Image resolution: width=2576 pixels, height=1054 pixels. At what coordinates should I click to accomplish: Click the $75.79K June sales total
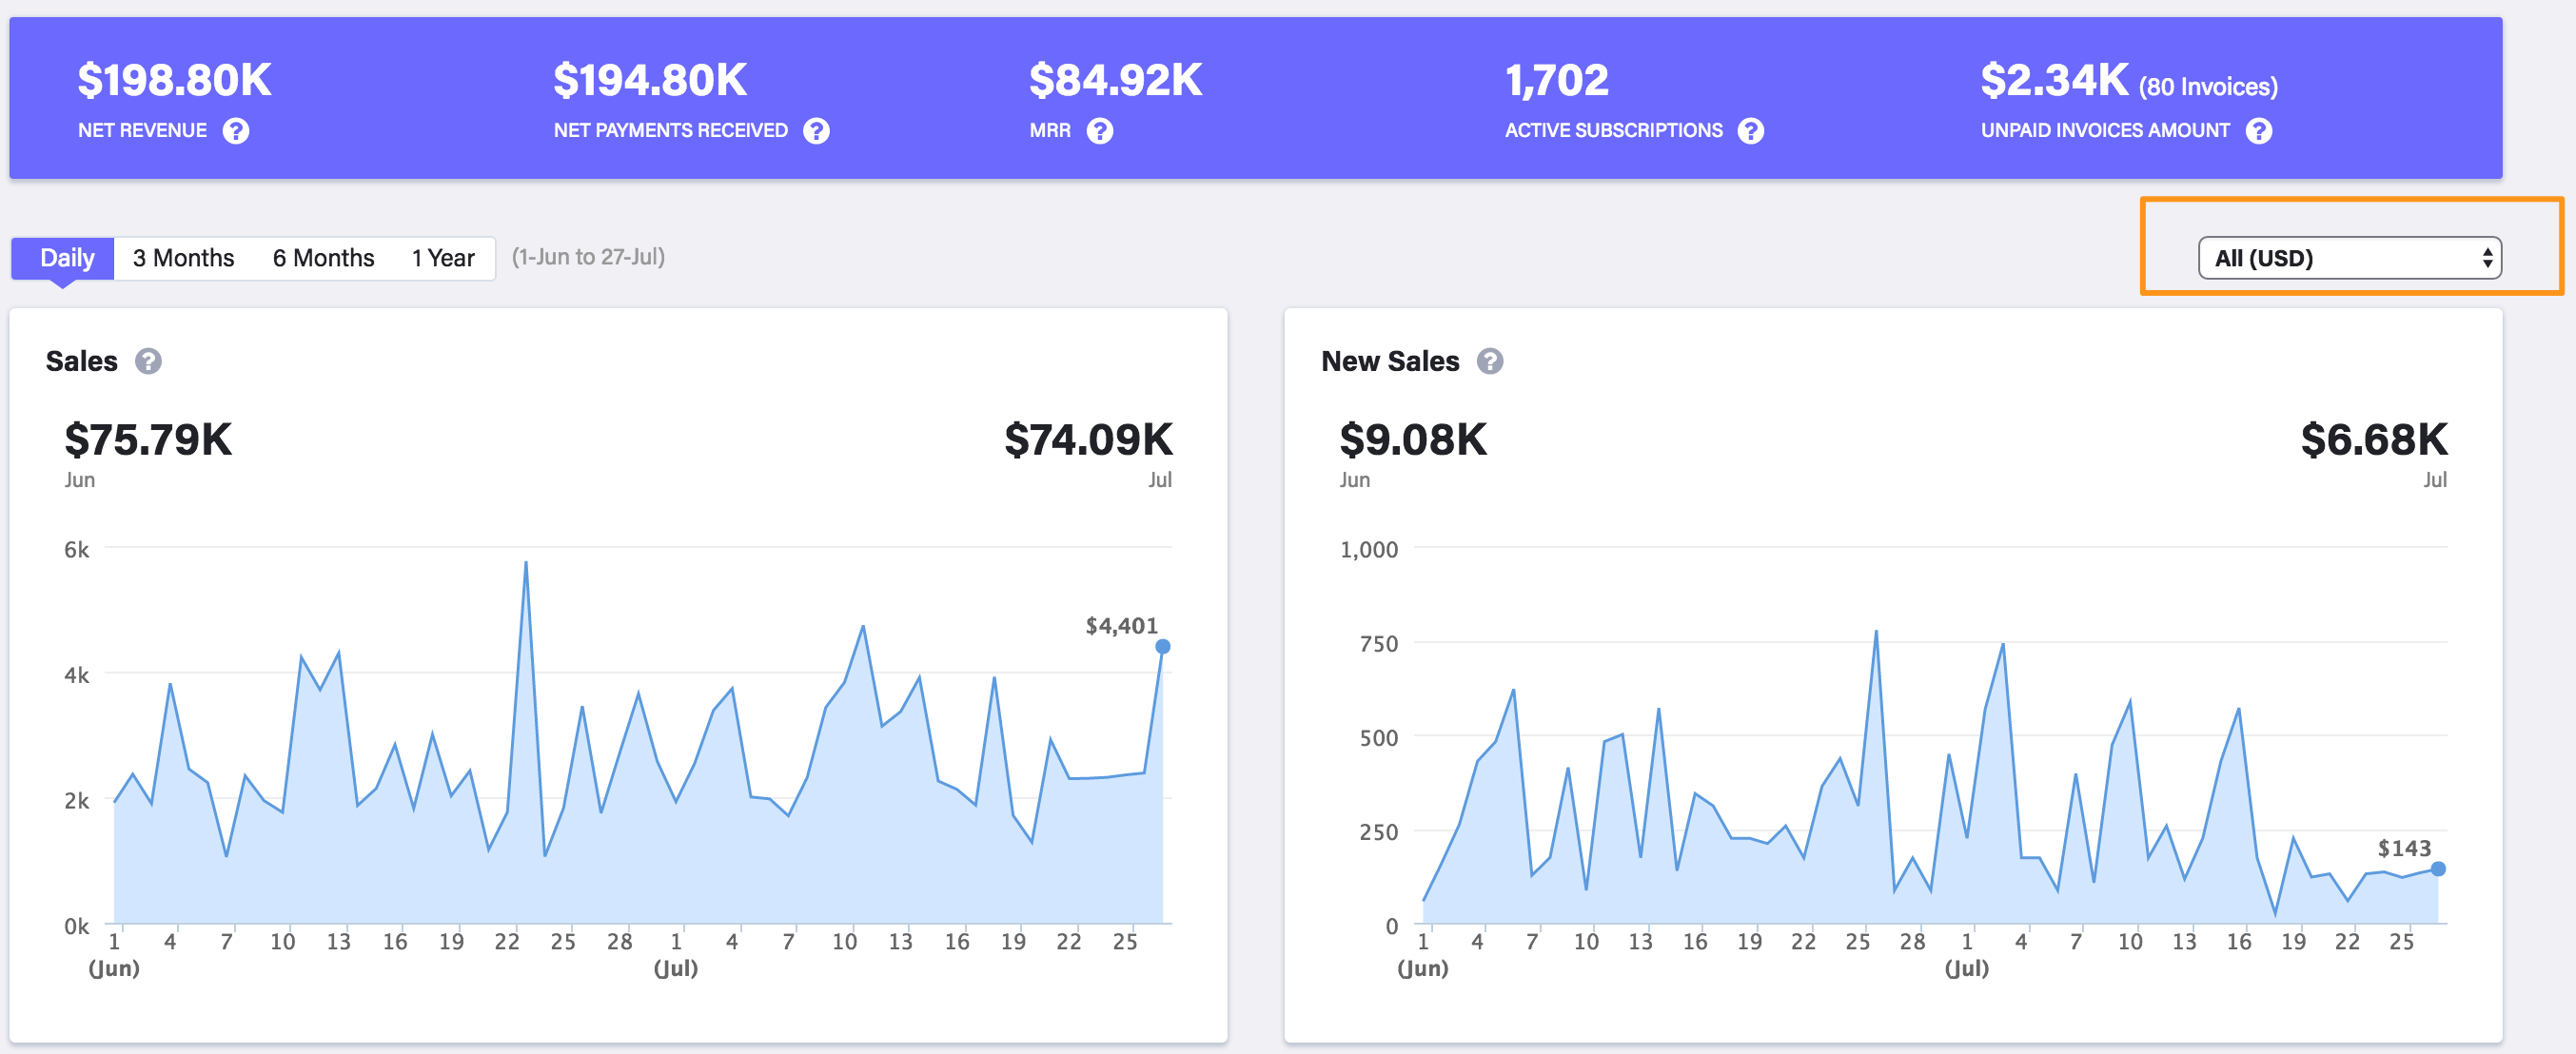coord(148,440)
